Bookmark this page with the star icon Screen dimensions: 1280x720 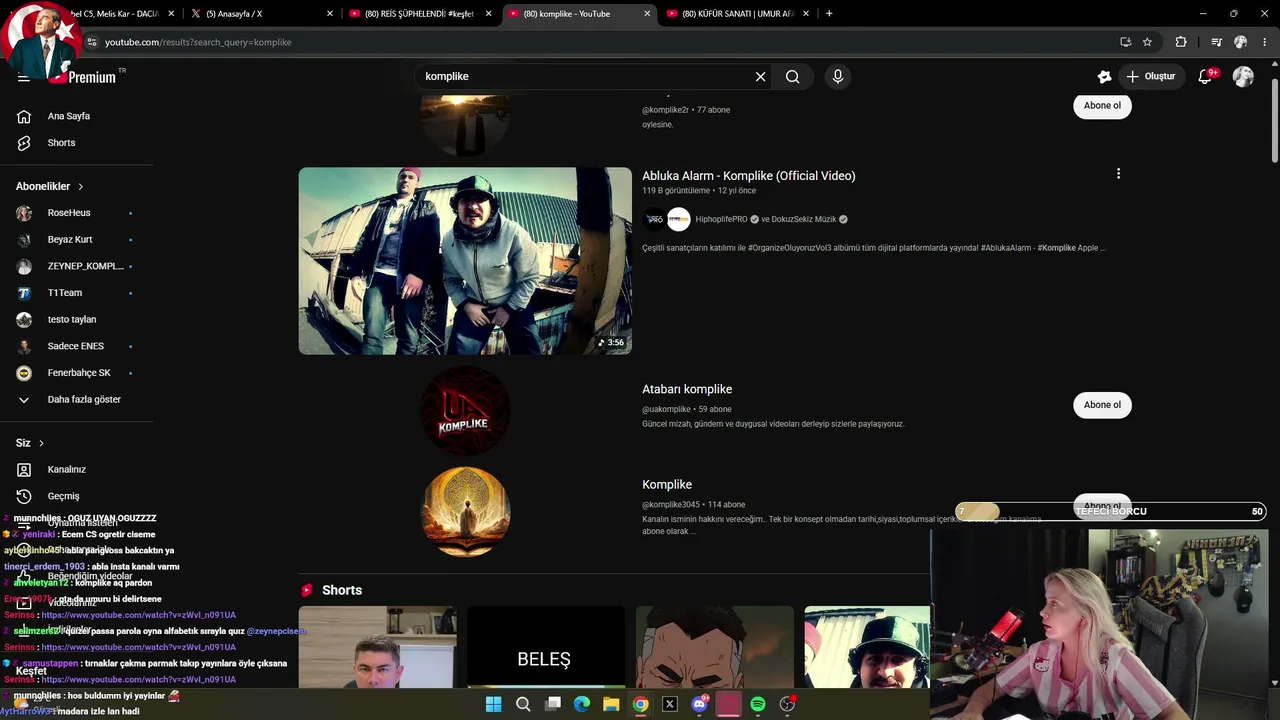1147,42
